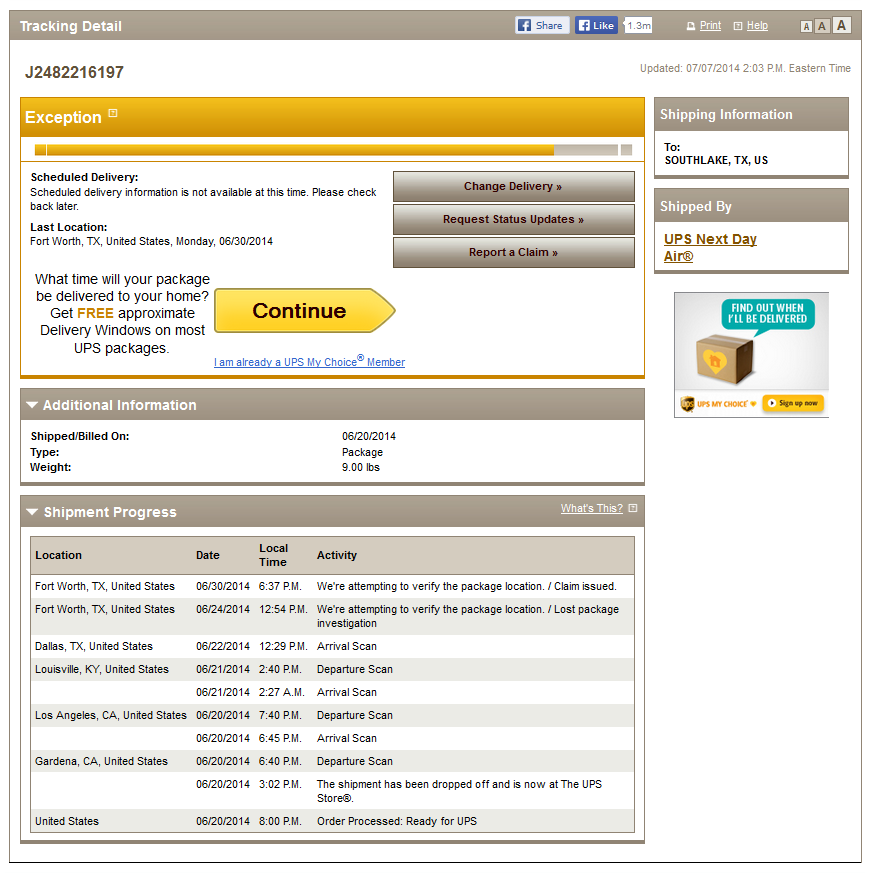Click the Los Angeles, CA, United States location
Image resolution: width=871 pixels, height=873 pixels.
111,715
